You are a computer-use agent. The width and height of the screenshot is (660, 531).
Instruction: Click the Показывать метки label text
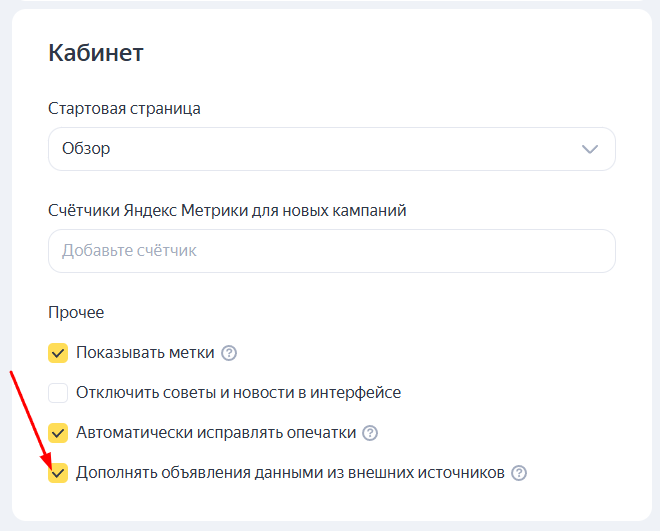point(144,353)
